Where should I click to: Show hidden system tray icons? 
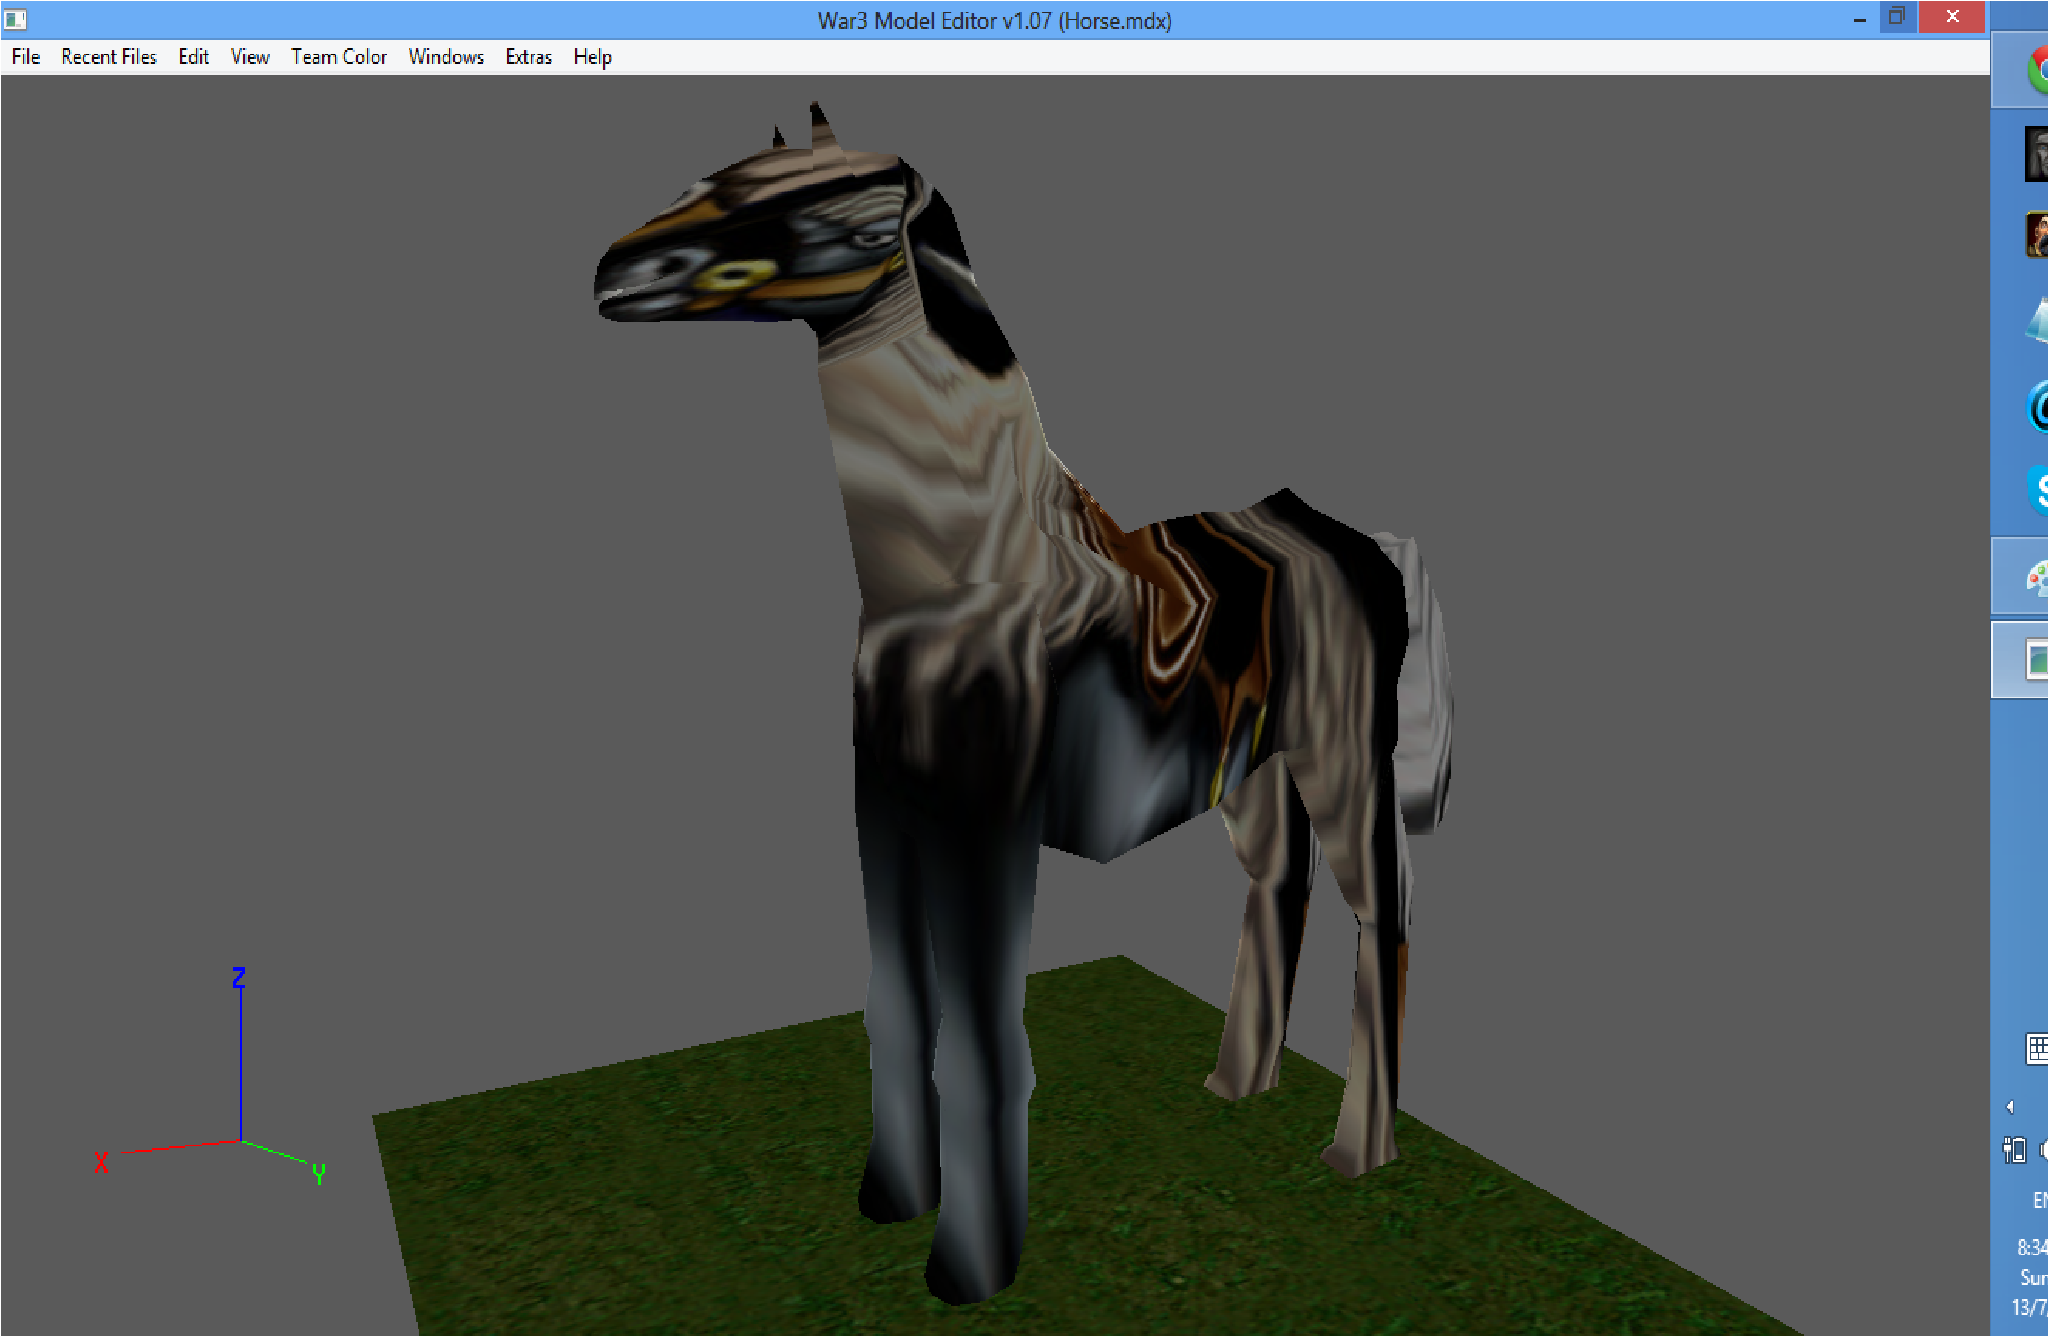point(2010,1107)
